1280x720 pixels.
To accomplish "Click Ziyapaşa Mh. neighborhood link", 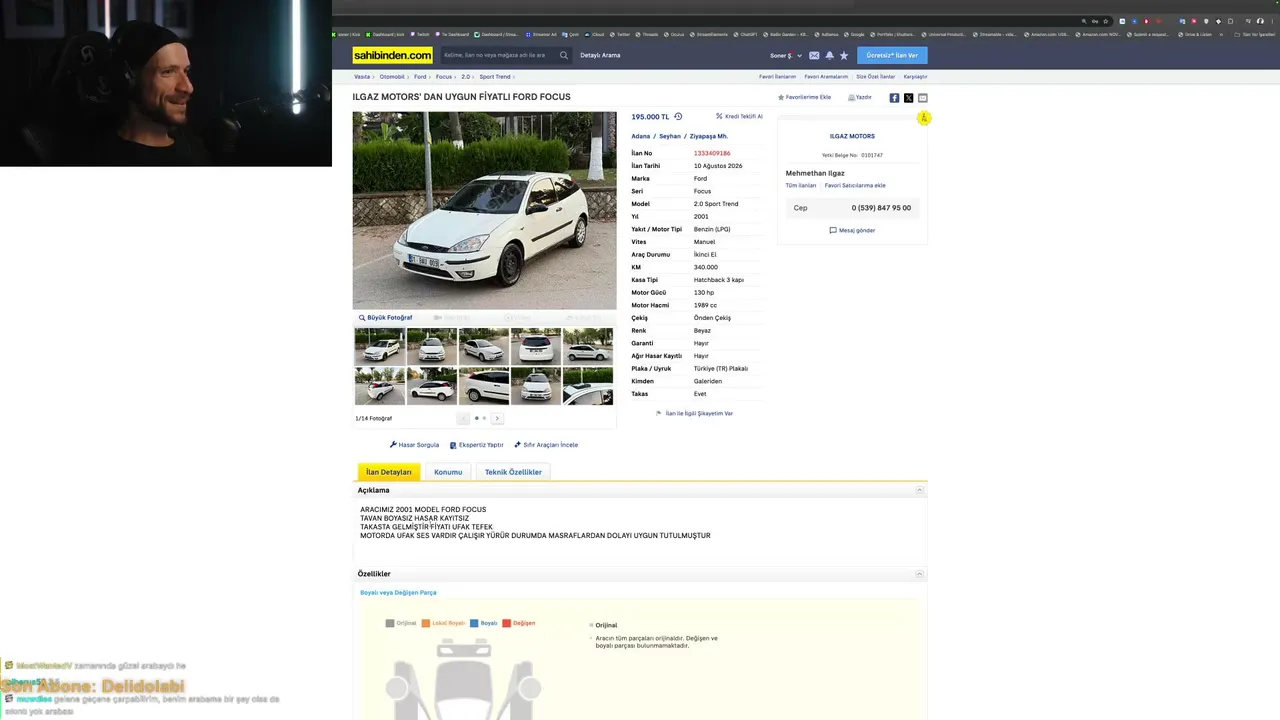I will click(x=709, y=136).
